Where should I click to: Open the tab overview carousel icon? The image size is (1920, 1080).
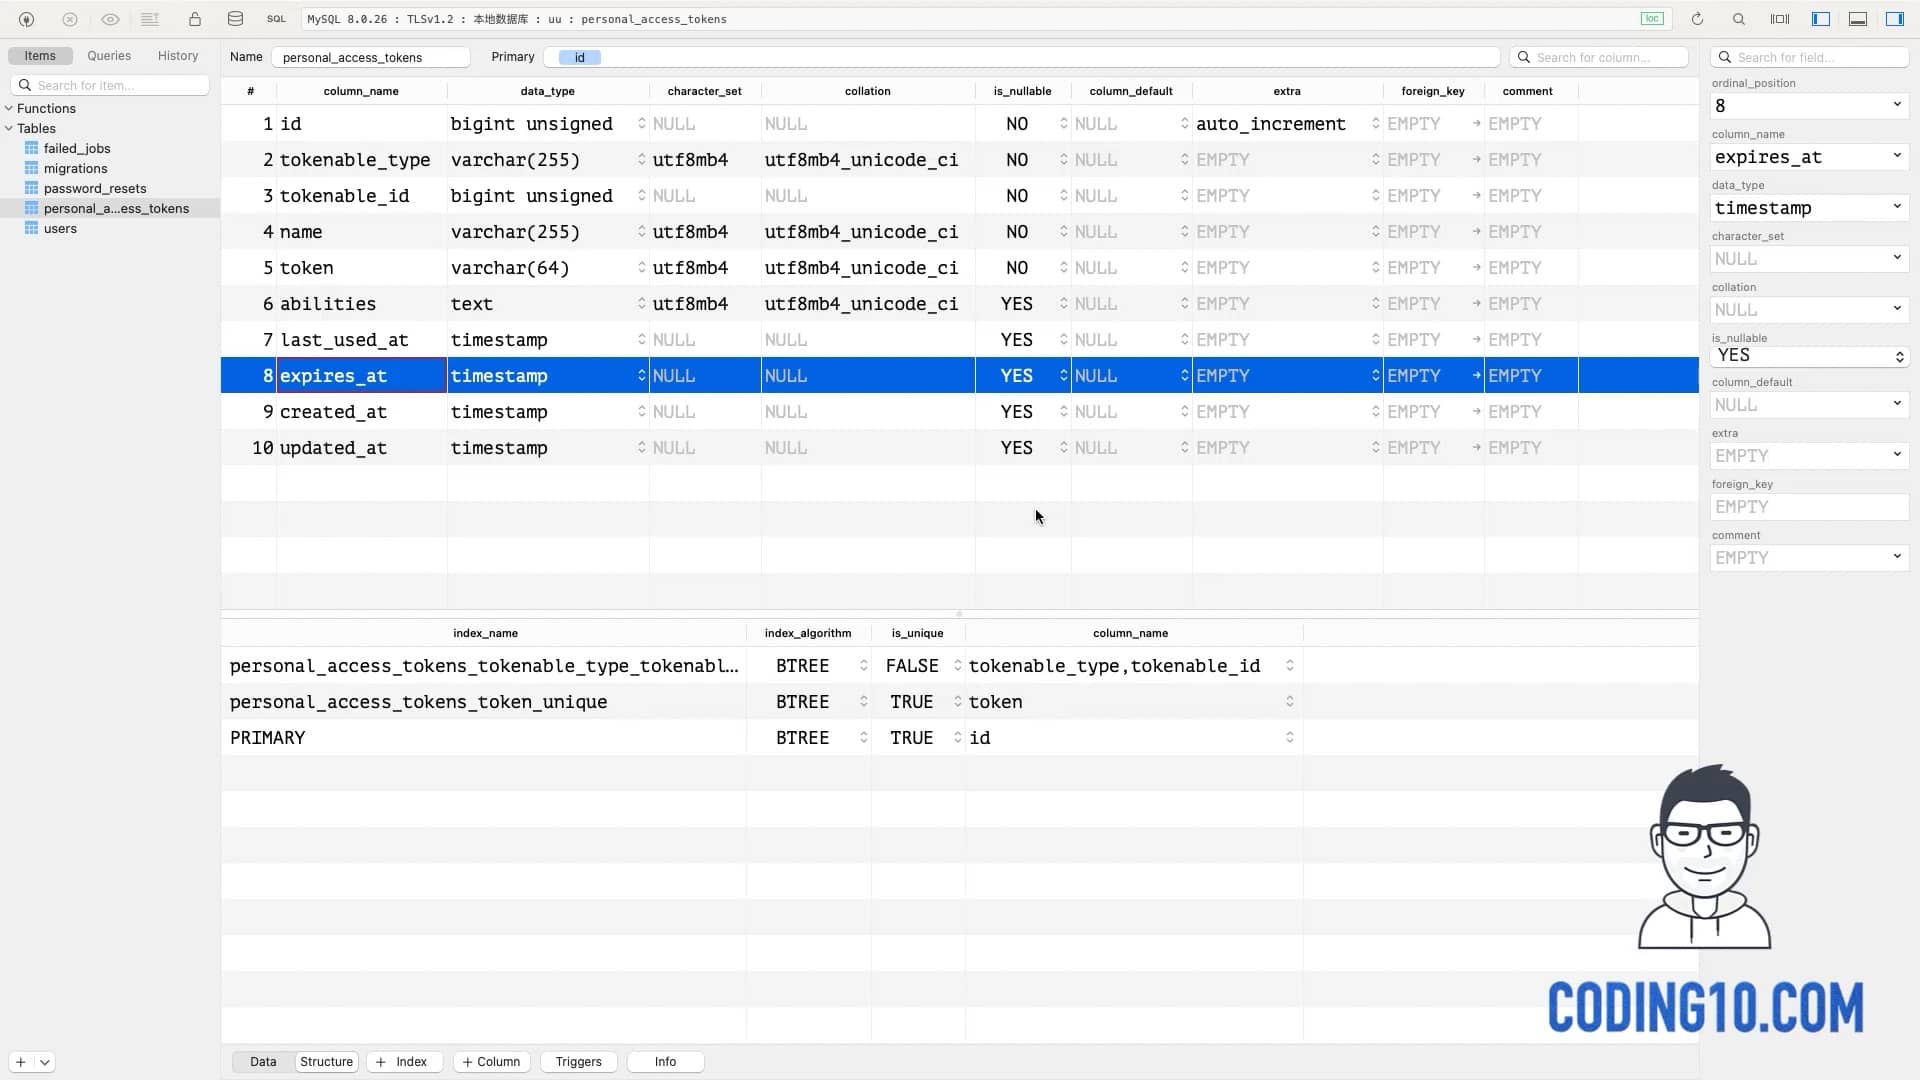pos(1780,19)
